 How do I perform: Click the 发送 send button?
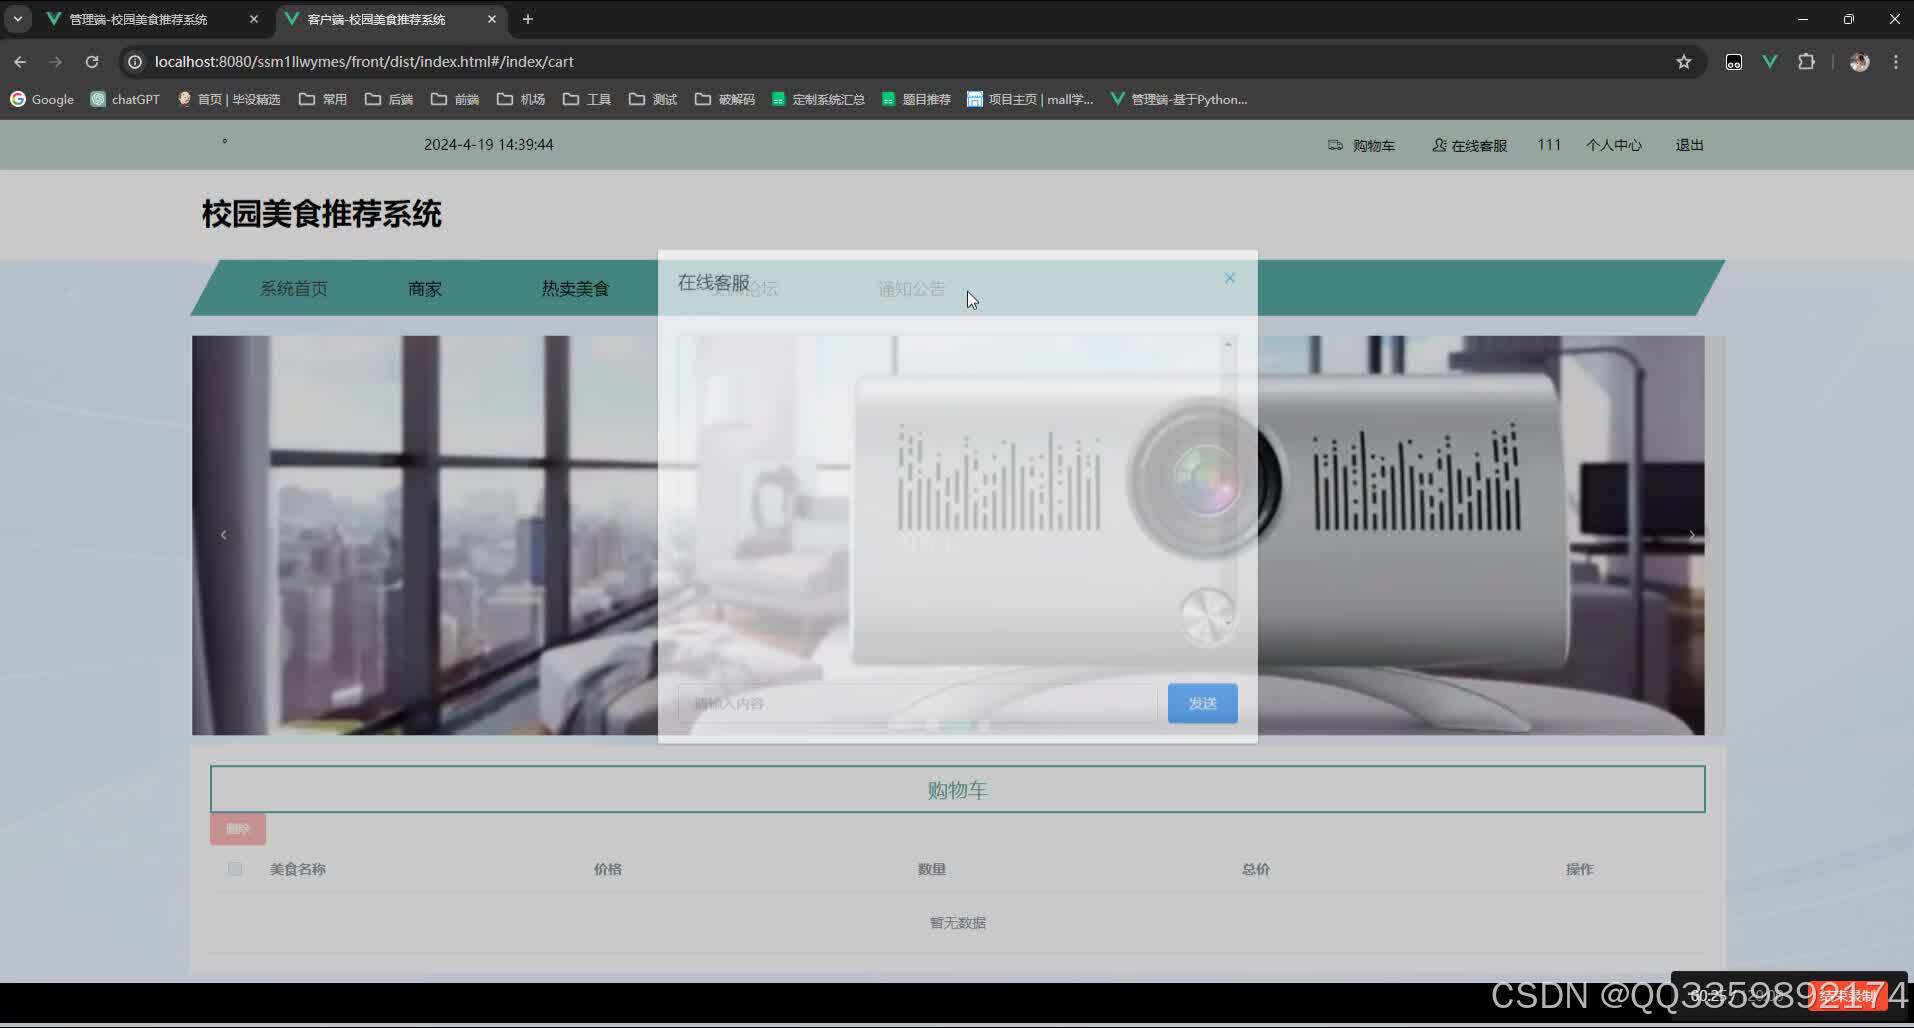tap(1202, 704)
